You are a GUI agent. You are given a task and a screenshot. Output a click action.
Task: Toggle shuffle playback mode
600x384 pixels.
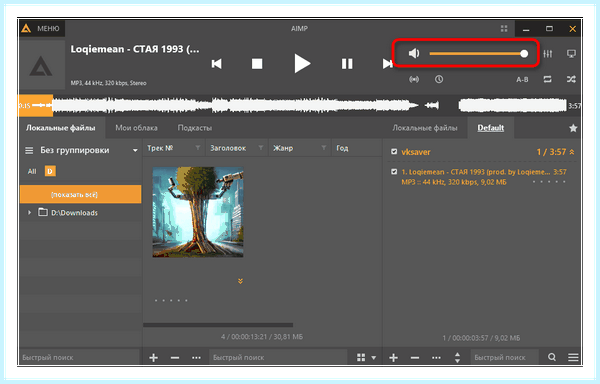point(571,79)
